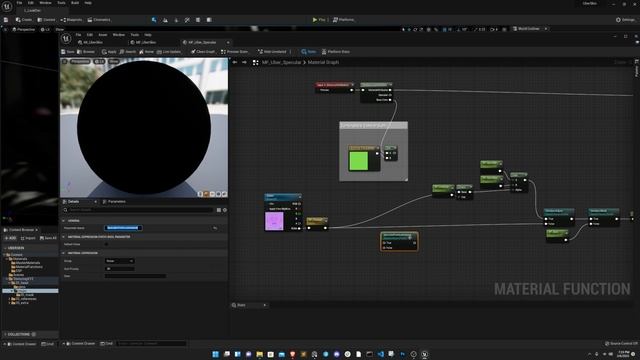Click the Import button in Content Browser
640x360 pixels.
click(28, 238)
